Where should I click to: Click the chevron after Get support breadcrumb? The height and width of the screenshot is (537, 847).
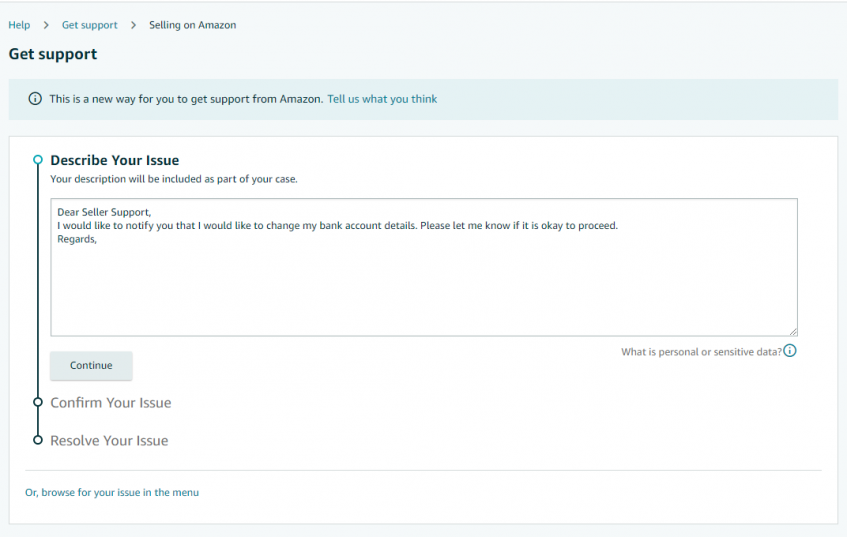tap(133, 25)
